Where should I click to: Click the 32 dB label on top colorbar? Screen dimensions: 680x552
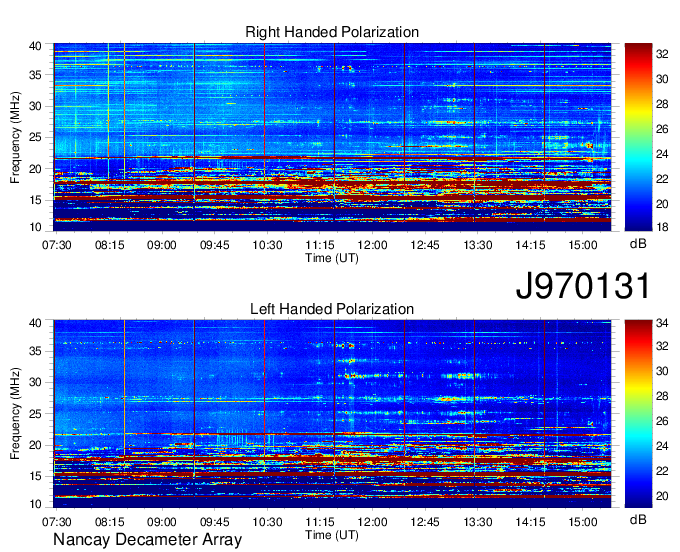[662, 54]
